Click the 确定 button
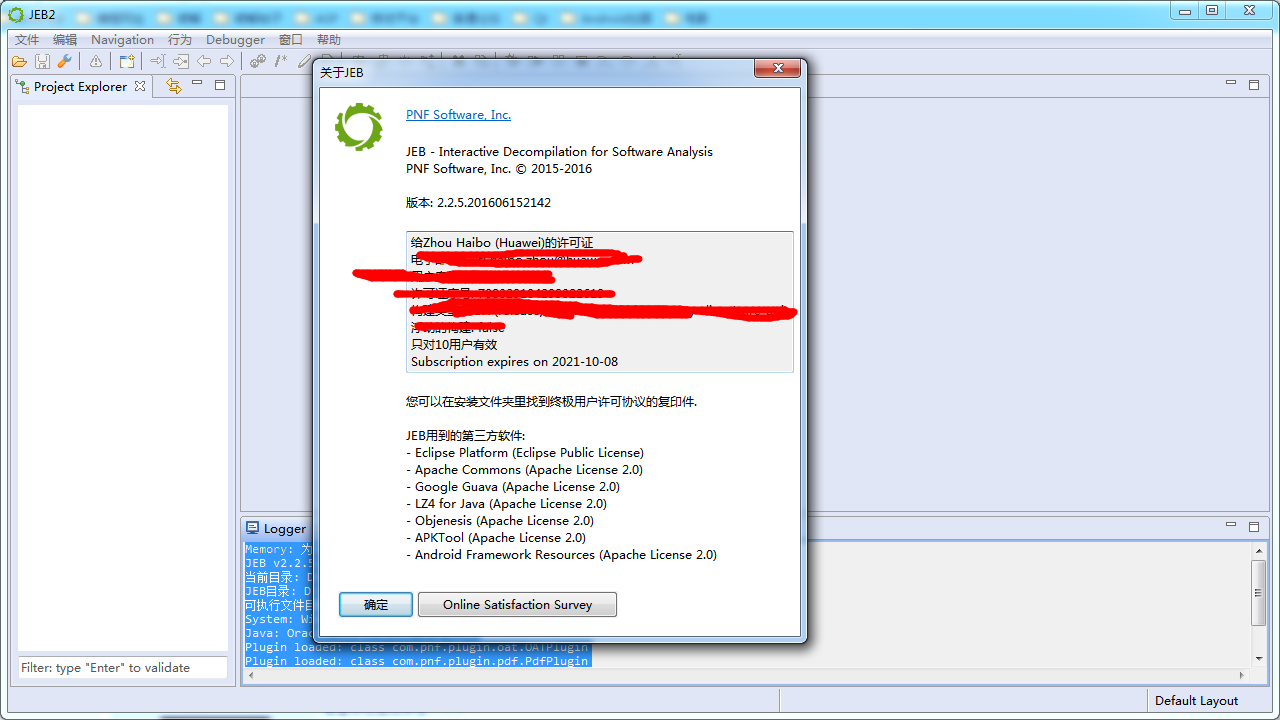1280x720 pixels. [376, 604]
